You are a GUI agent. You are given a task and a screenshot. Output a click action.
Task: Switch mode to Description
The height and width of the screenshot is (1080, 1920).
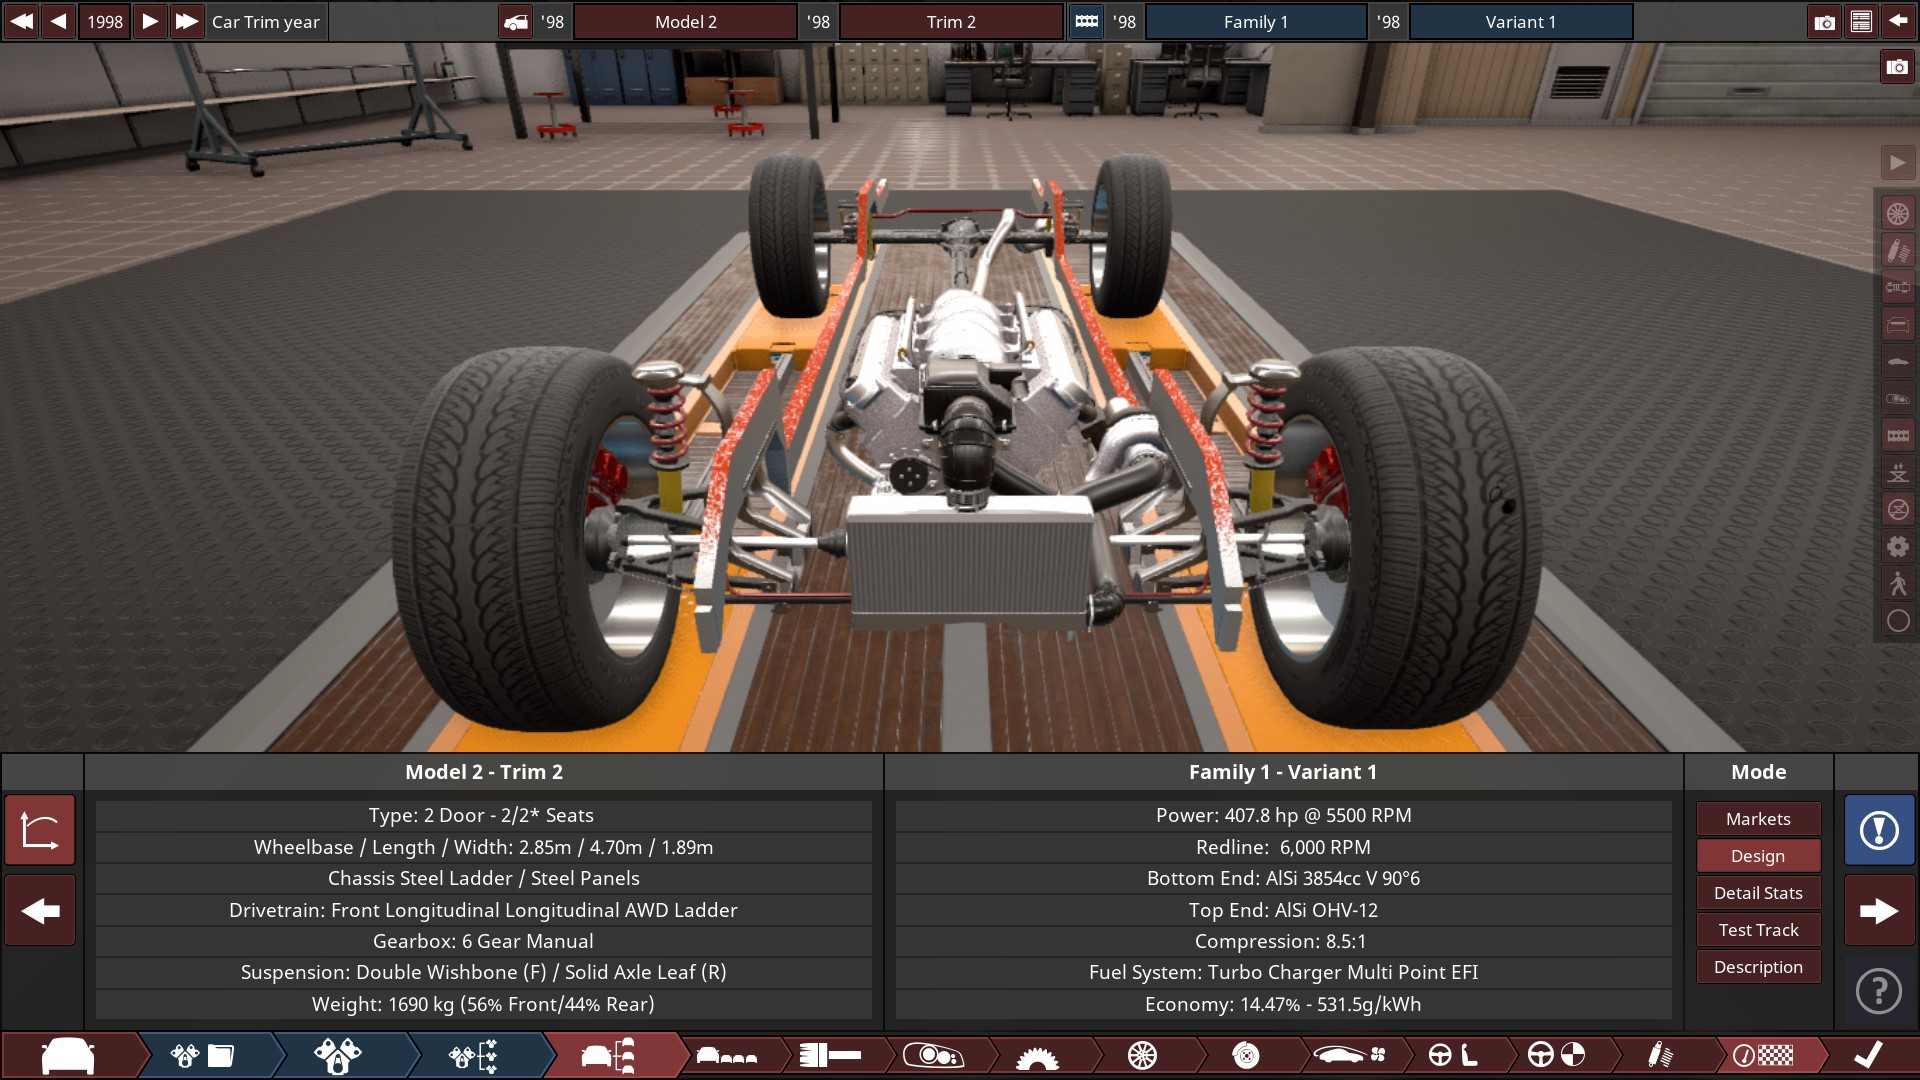[1758, 966]
